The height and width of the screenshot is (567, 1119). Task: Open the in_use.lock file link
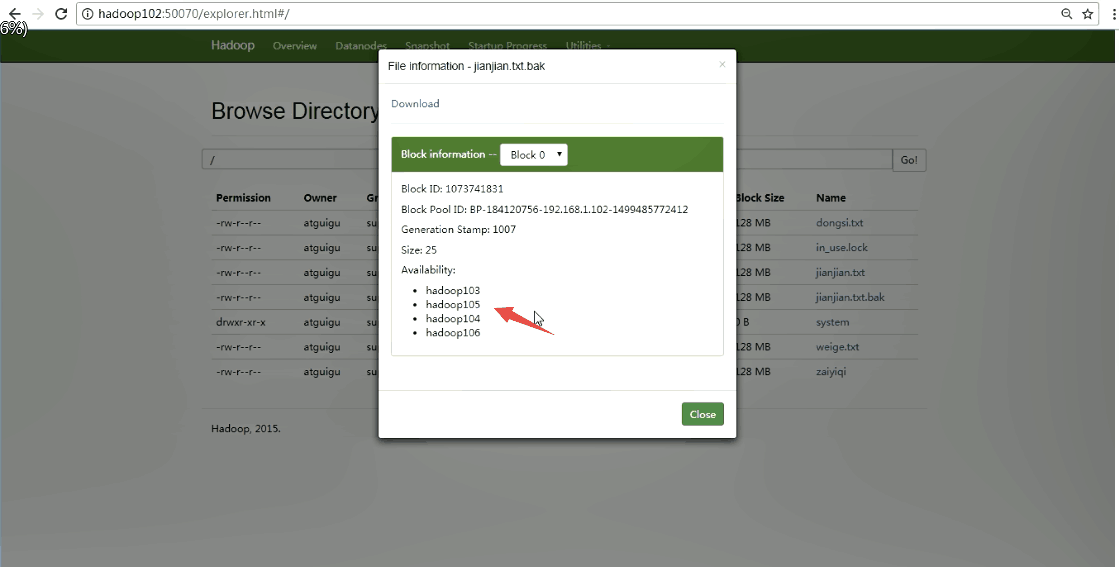coord(842,247)
